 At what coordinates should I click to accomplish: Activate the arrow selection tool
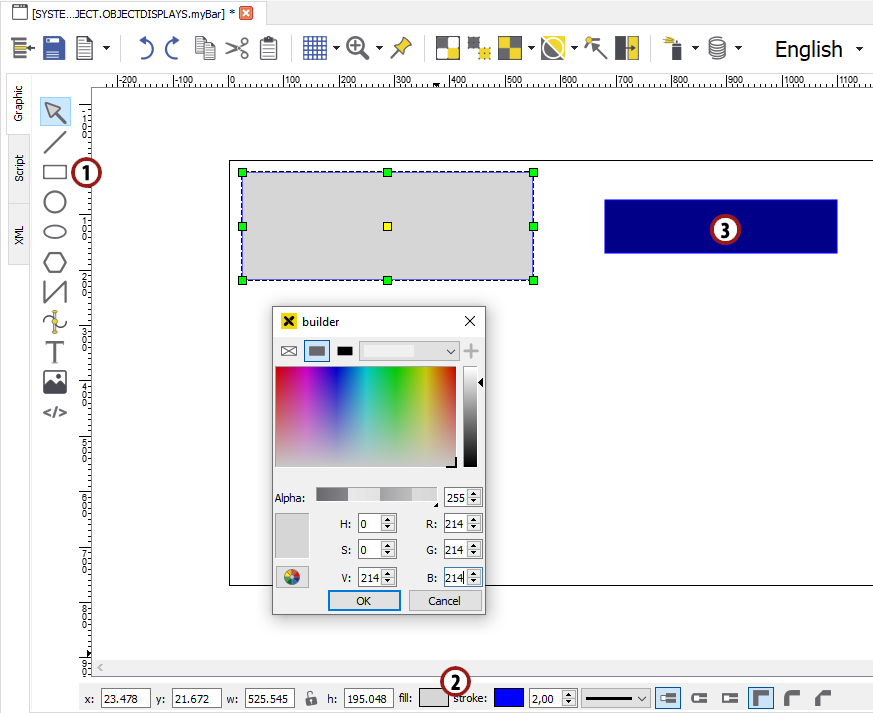coord(55,112)
